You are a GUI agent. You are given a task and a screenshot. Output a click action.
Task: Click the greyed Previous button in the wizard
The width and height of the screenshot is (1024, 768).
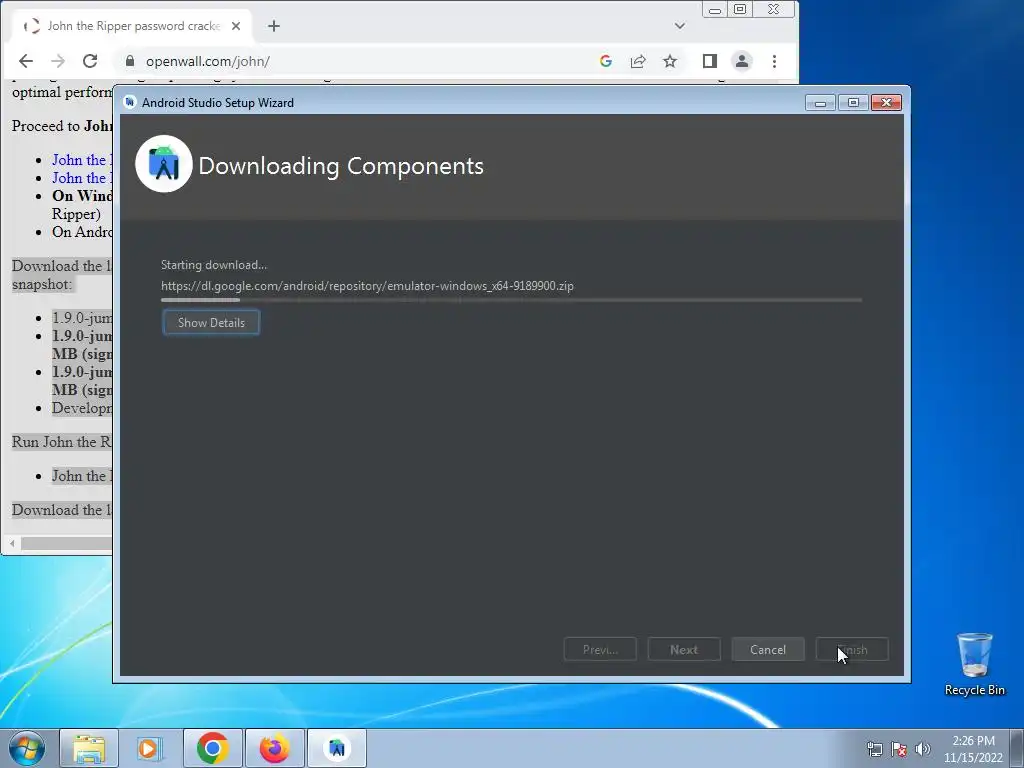point(600,650)
